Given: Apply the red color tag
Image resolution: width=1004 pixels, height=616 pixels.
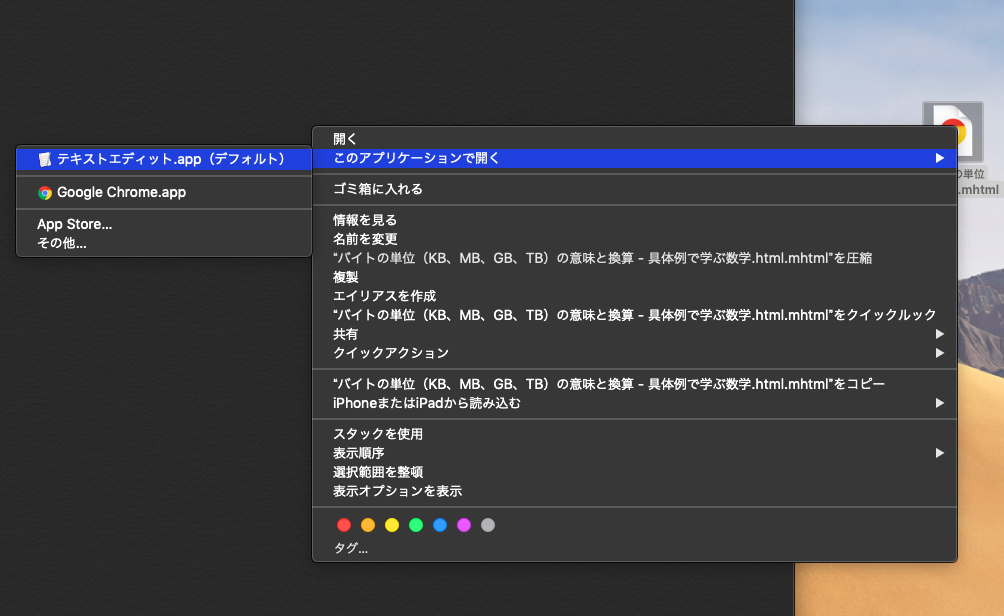Looking at the screenshot, I should pos(344,525).
